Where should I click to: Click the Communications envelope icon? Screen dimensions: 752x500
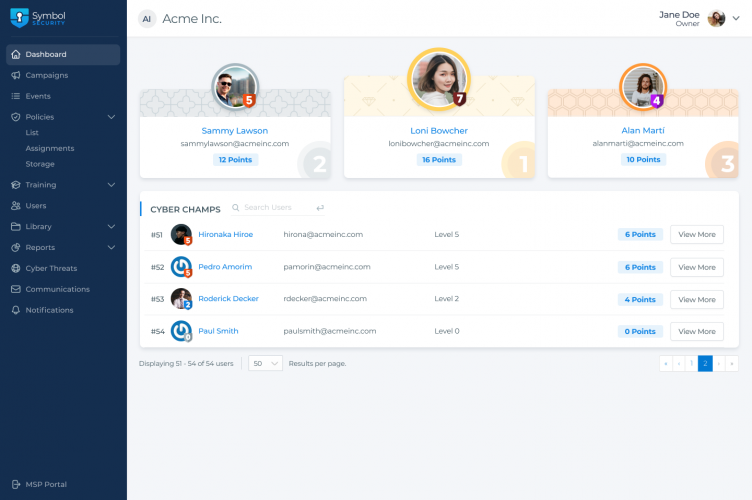tap(16, 289)
